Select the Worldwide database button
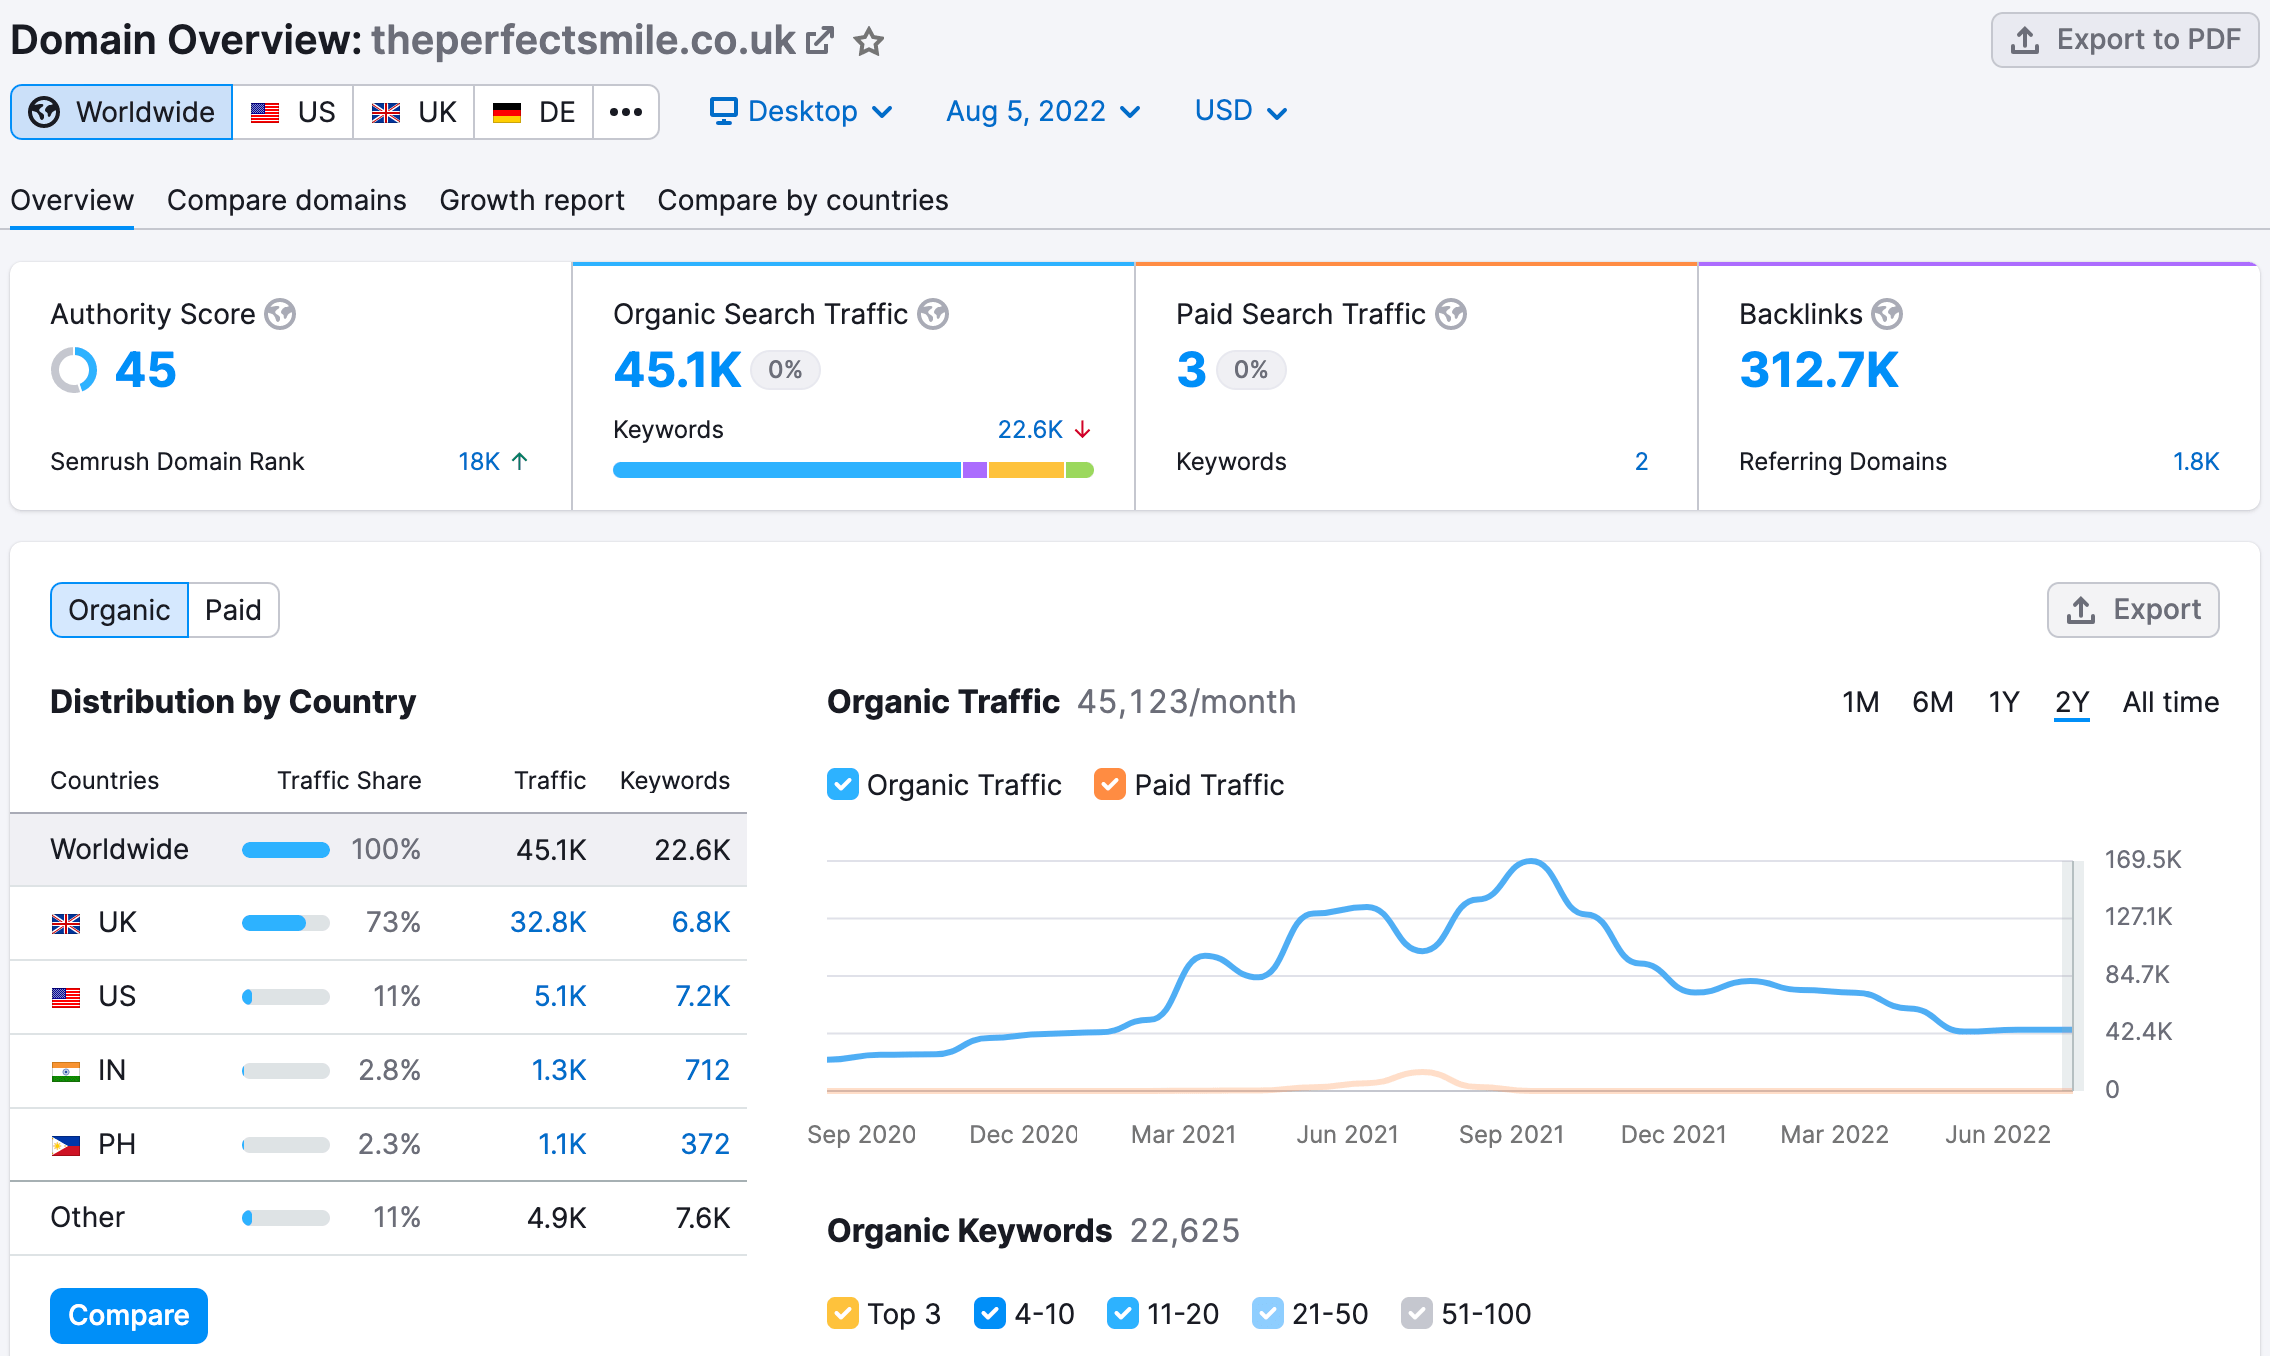Image resolution: width=2270 pixels, height=1356 pixels. 122,112
